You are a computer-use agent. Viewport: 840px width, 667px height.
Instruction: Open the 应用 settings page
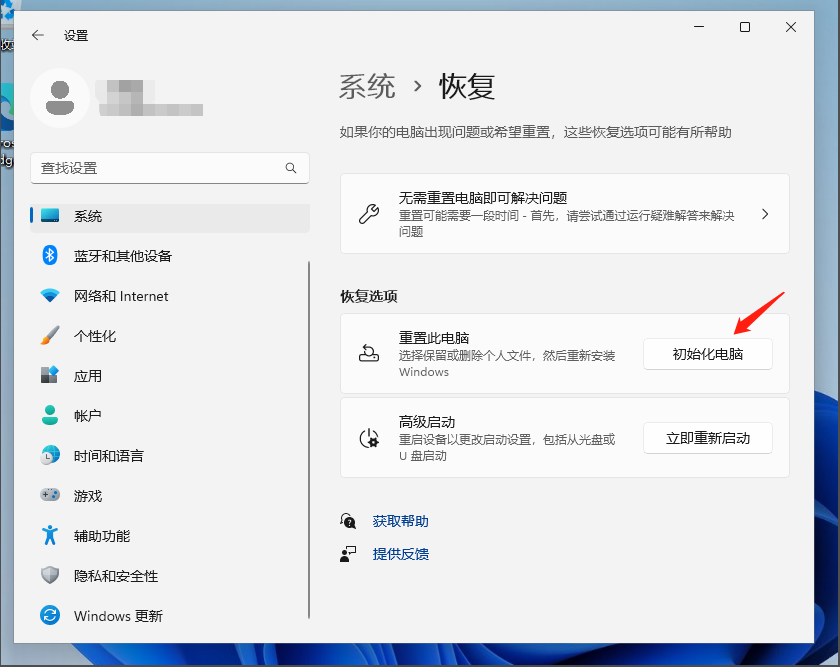tap(89, 376)
